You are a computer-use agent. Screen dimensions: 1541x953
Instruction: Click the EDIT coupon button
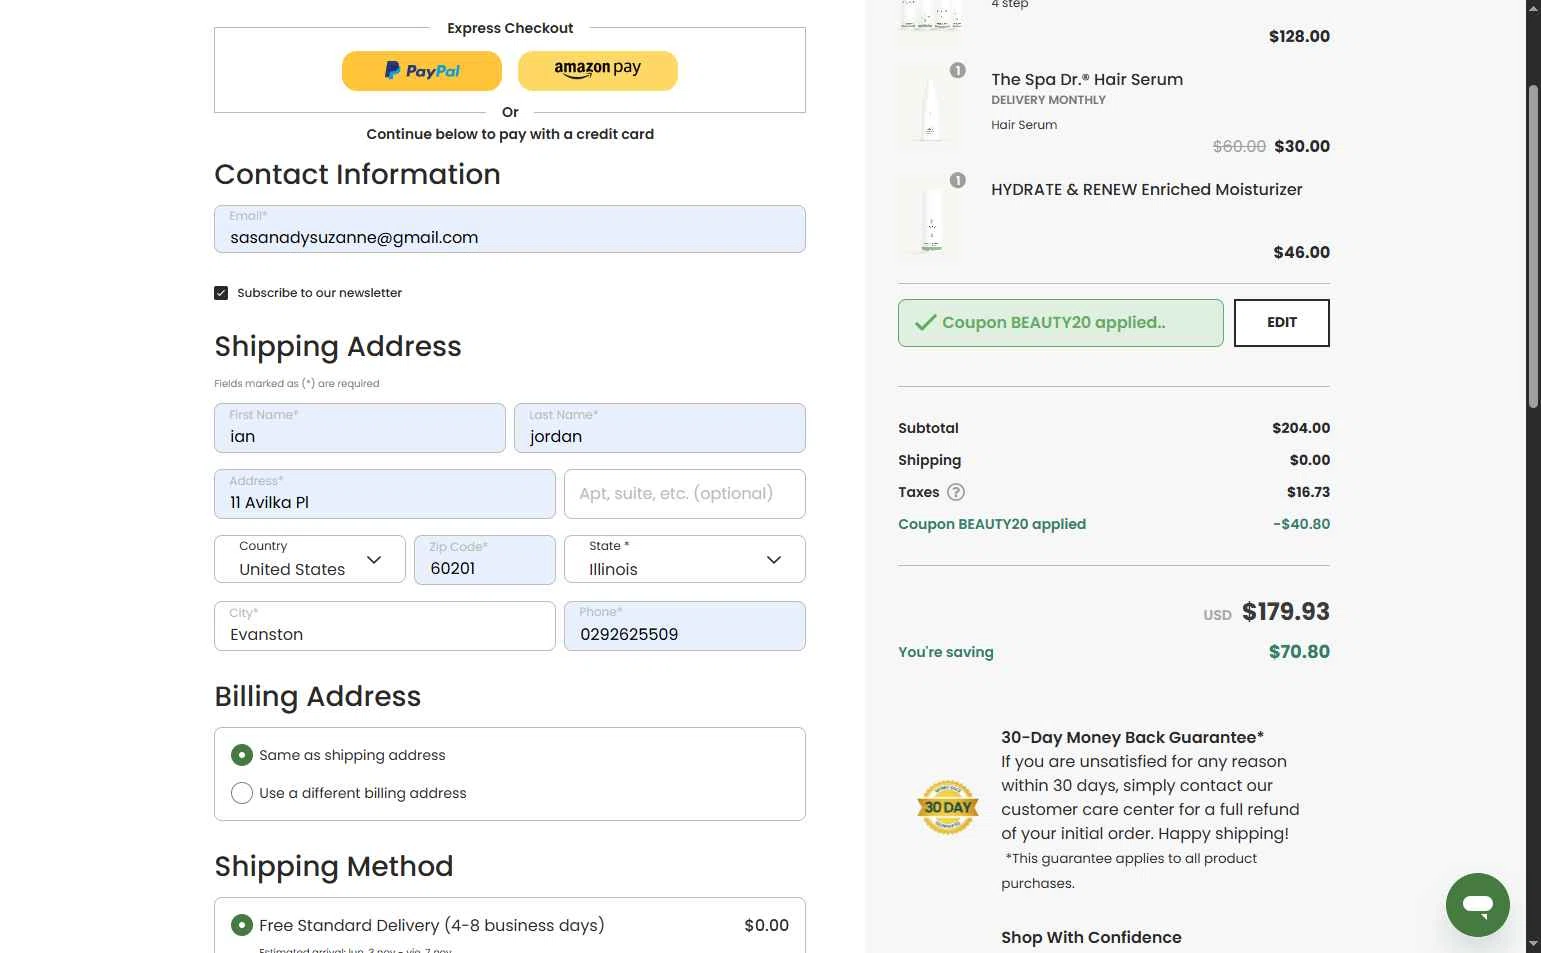[x=1282, y=323]
